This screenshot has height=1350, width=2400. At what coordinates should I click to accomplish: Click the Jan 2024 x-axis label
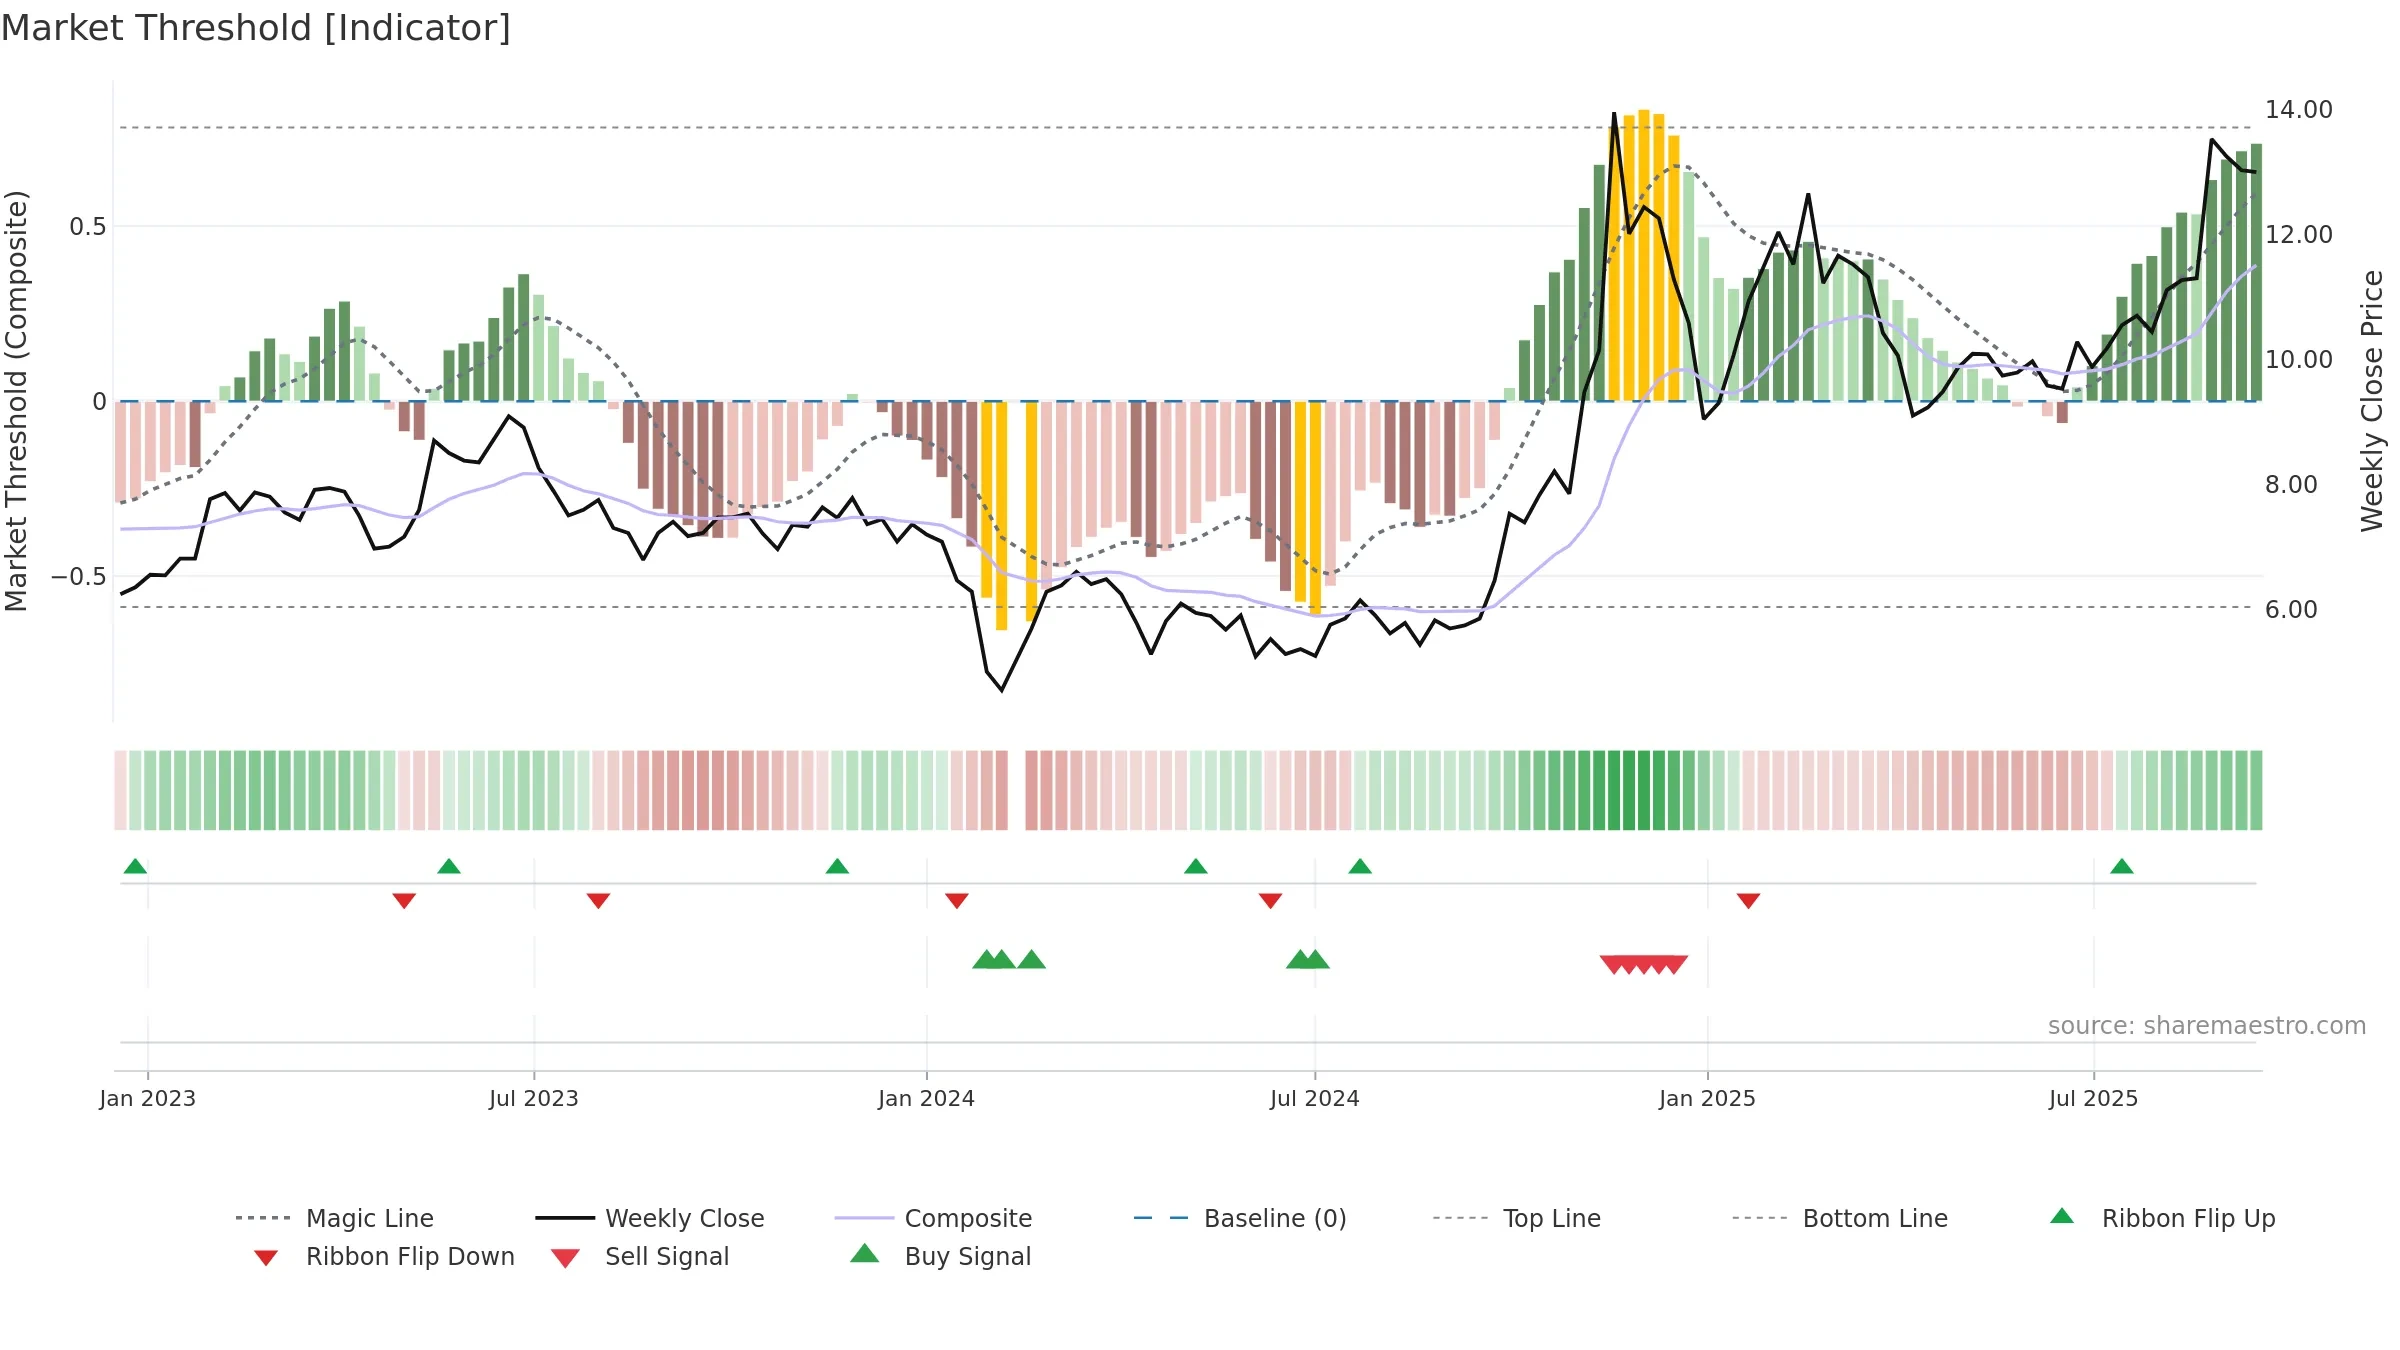tap(927, 1098)
